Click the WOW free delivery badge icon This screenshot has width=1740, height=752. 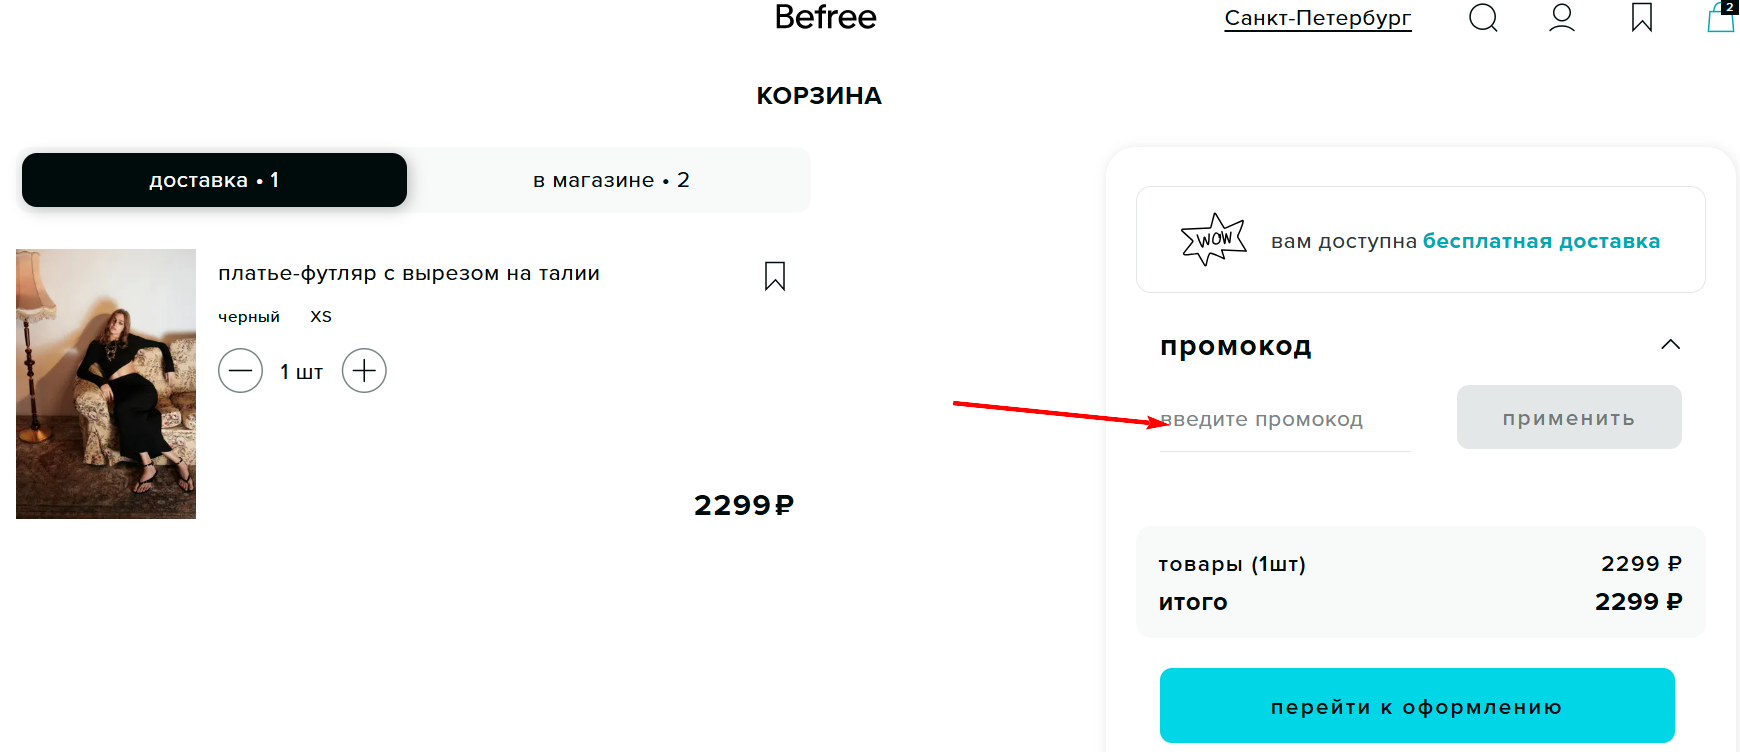(1212, 238)
